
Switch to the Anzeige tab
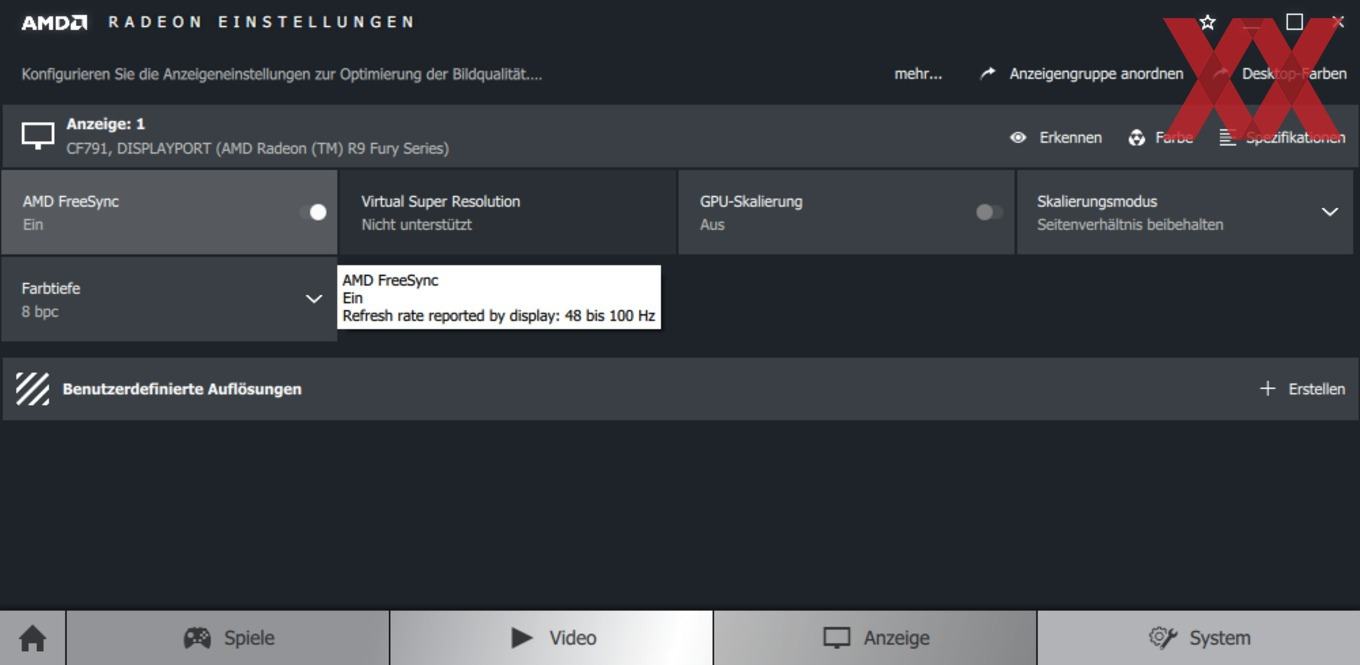point(875,638)
